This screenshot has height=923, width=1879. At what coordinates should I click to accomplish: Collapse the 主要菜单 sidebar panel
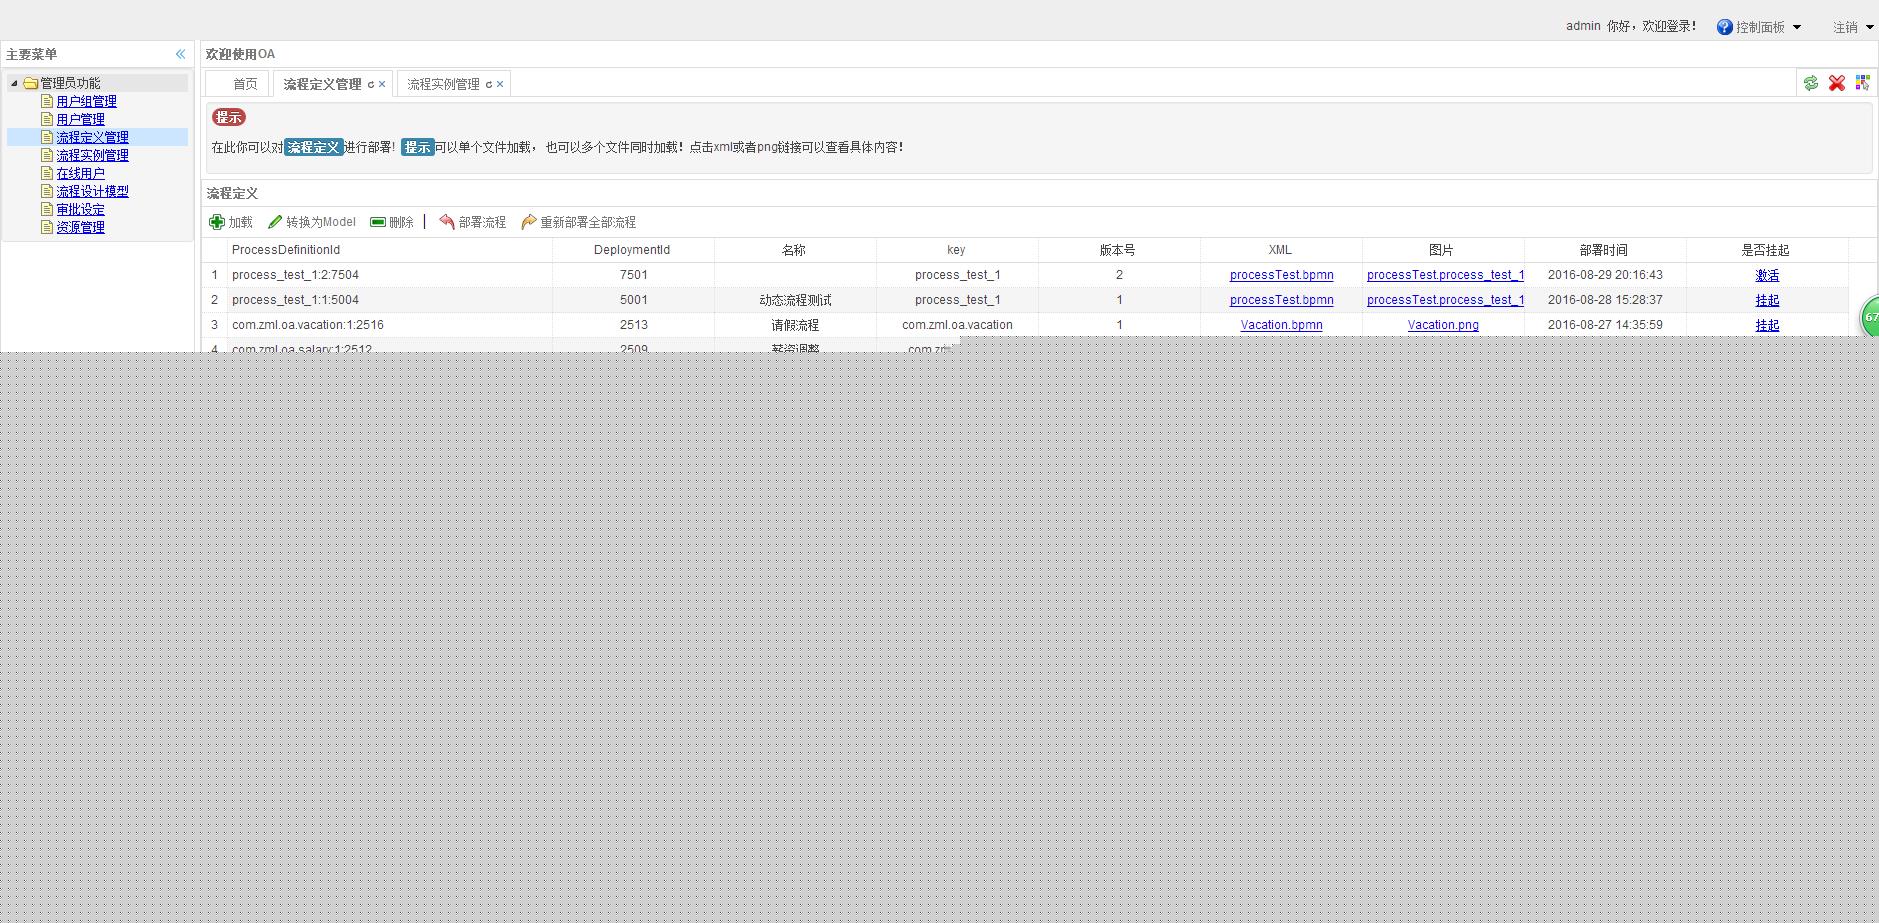[180, 54]
